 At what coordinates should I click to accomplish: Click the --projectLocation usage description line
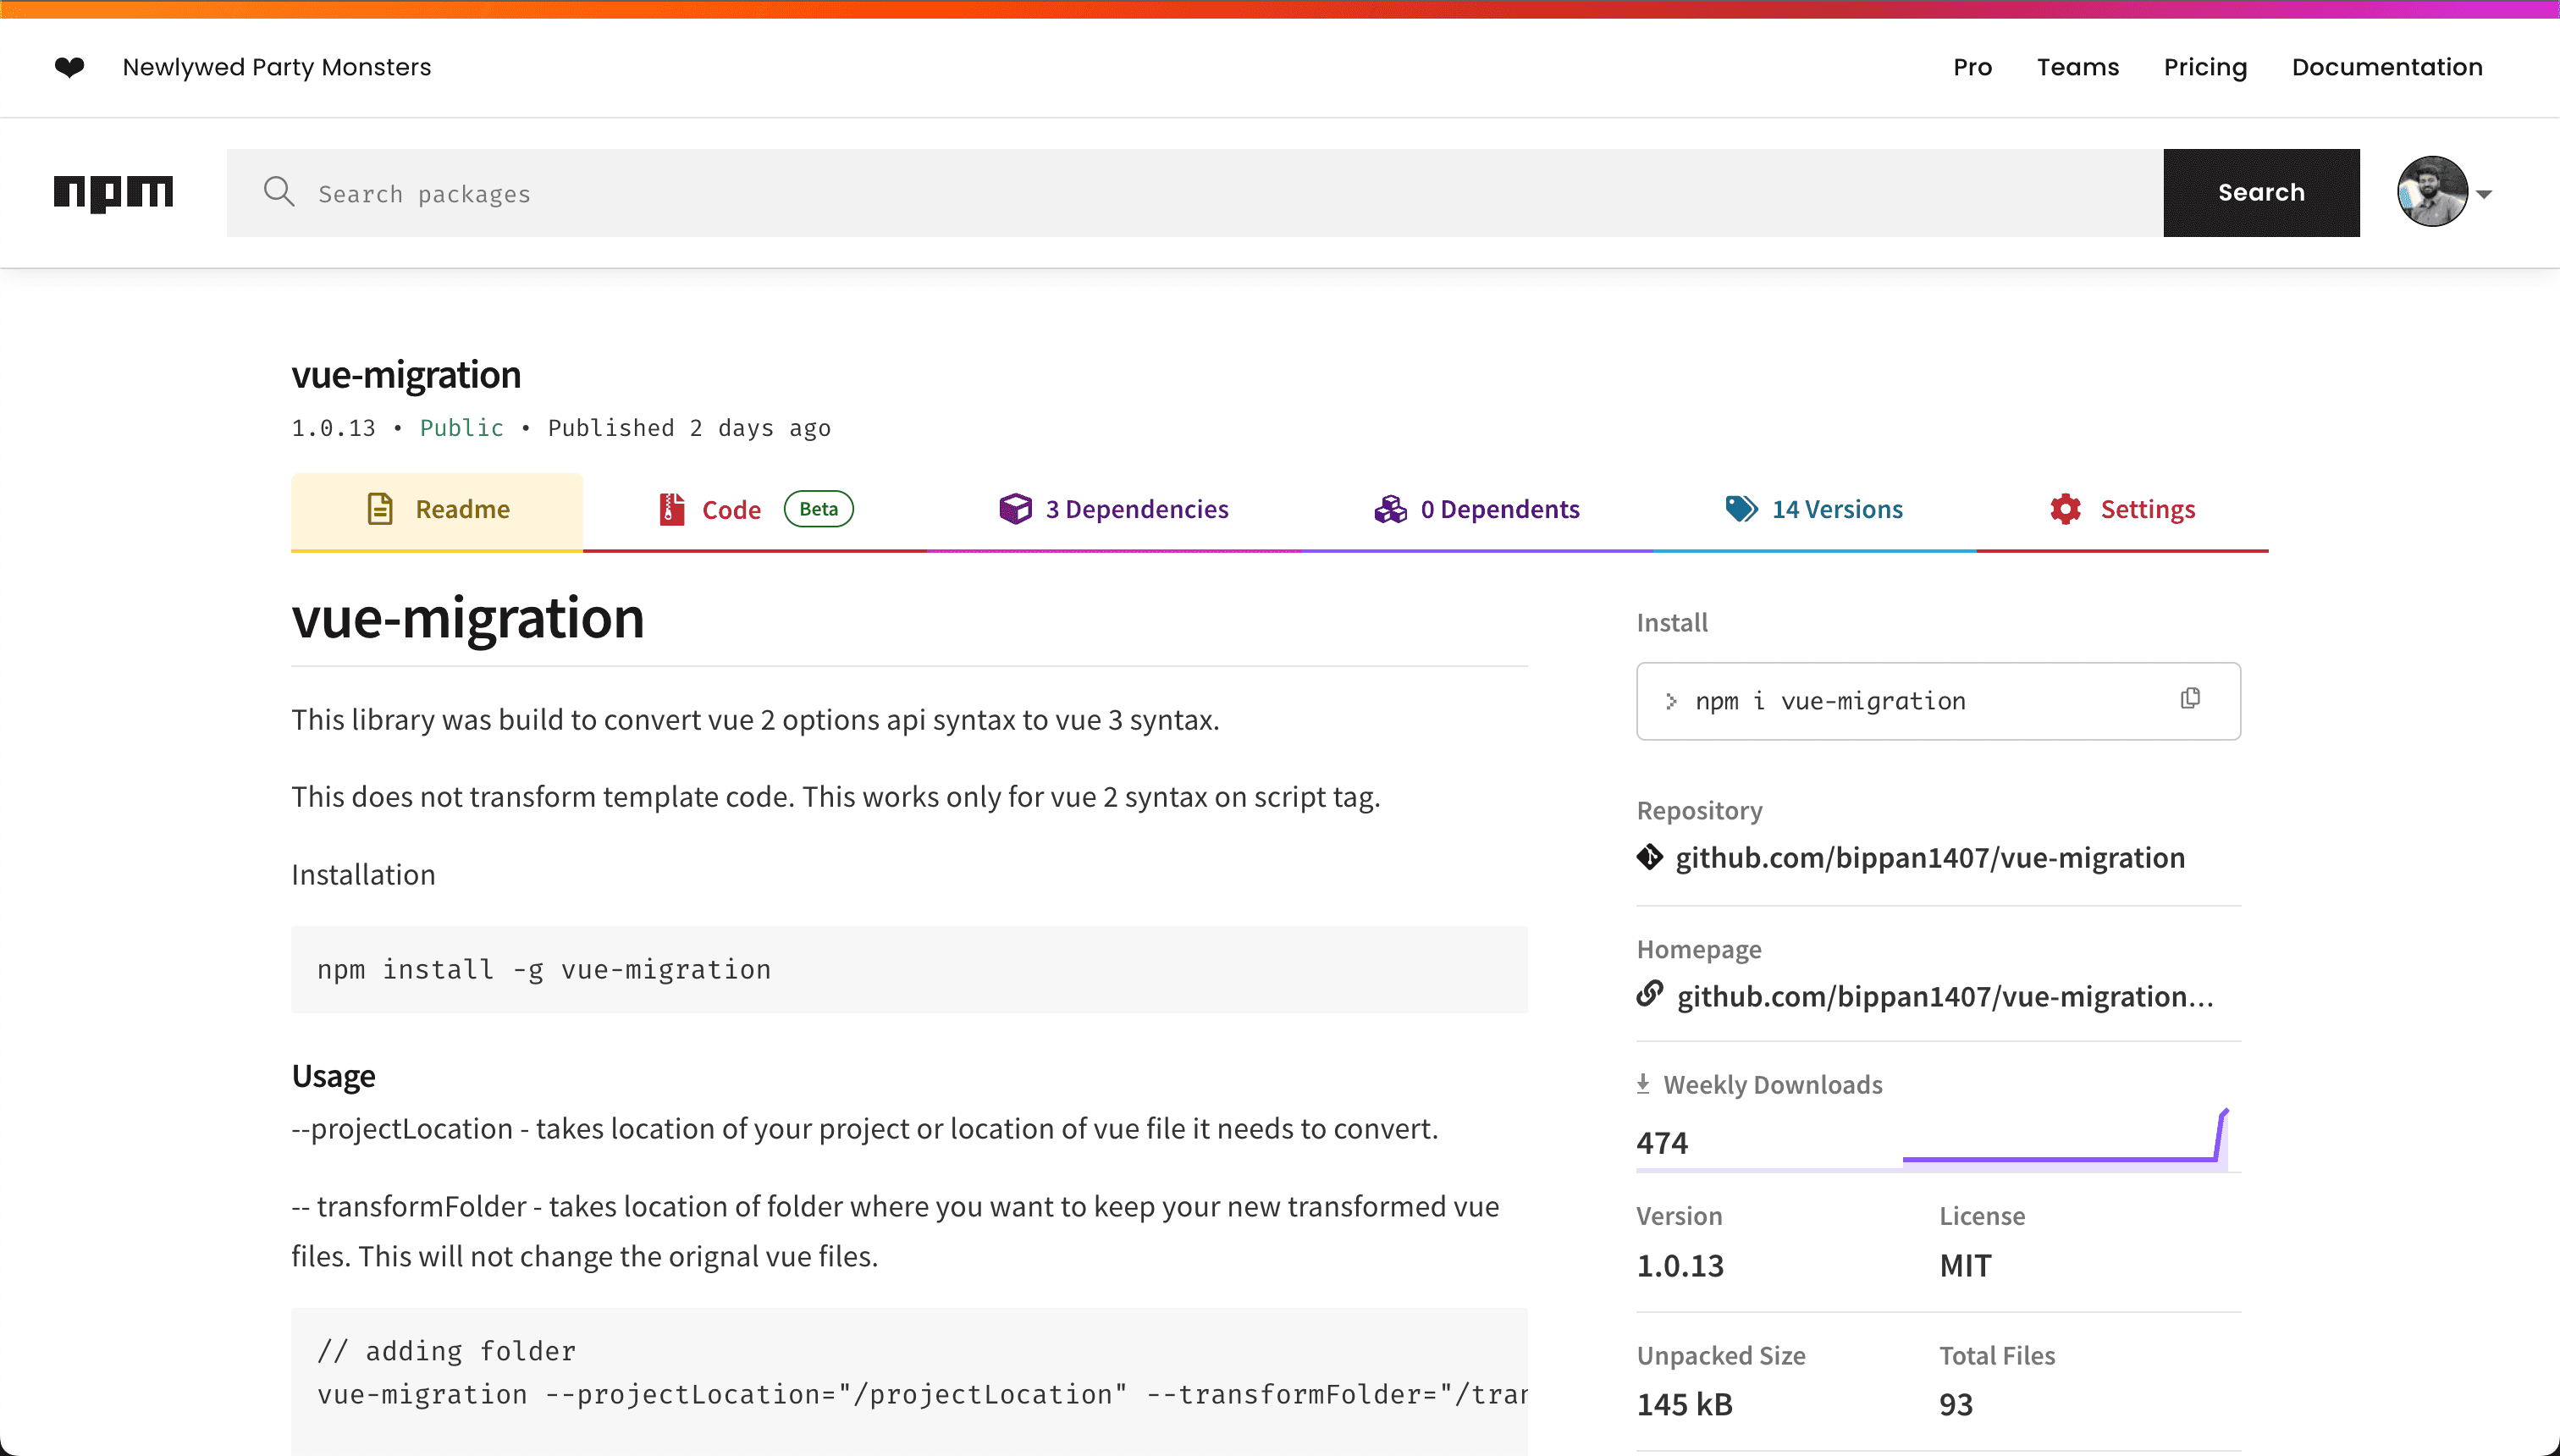(865, 1129)
